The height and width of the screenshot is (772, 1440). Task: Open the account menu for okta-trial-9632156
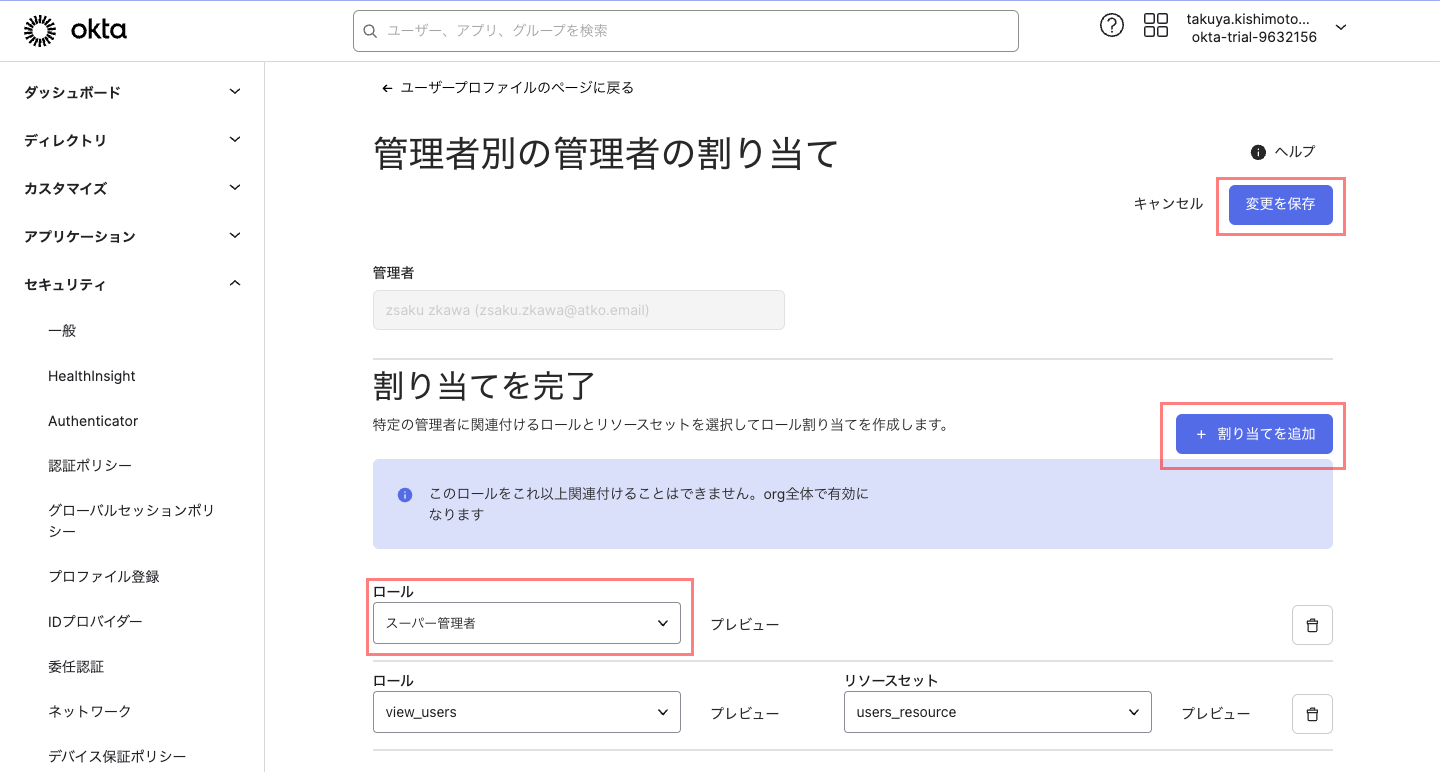1340,28
